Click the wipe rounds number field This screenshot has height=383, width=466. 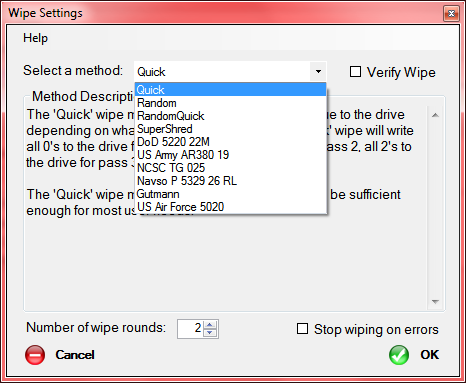coord(190,329)
